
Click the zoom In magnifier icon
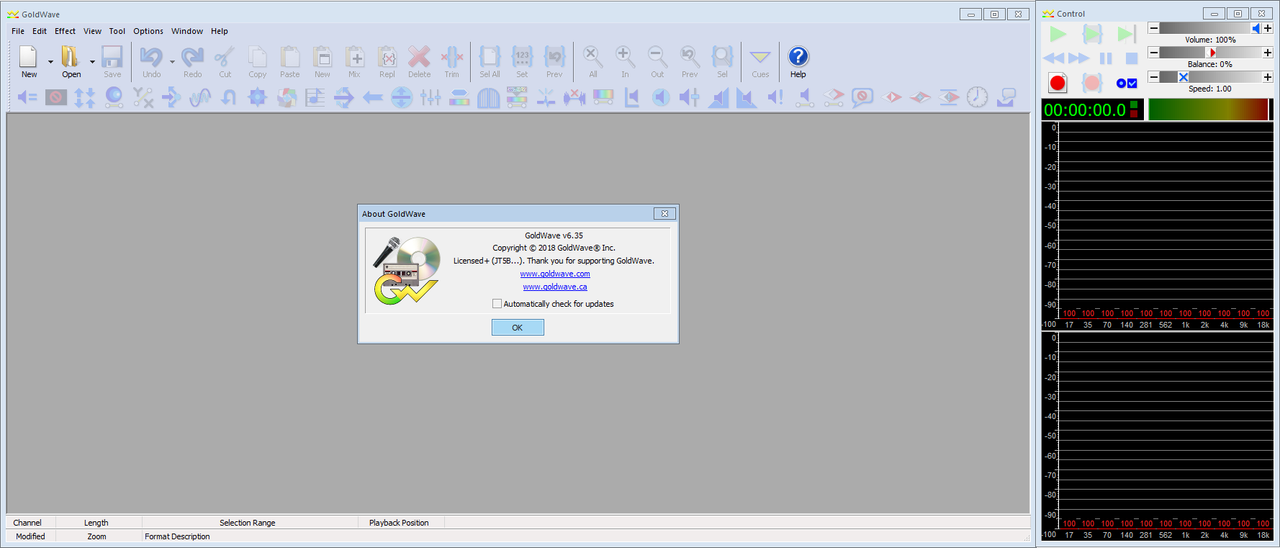coord(625,56)
